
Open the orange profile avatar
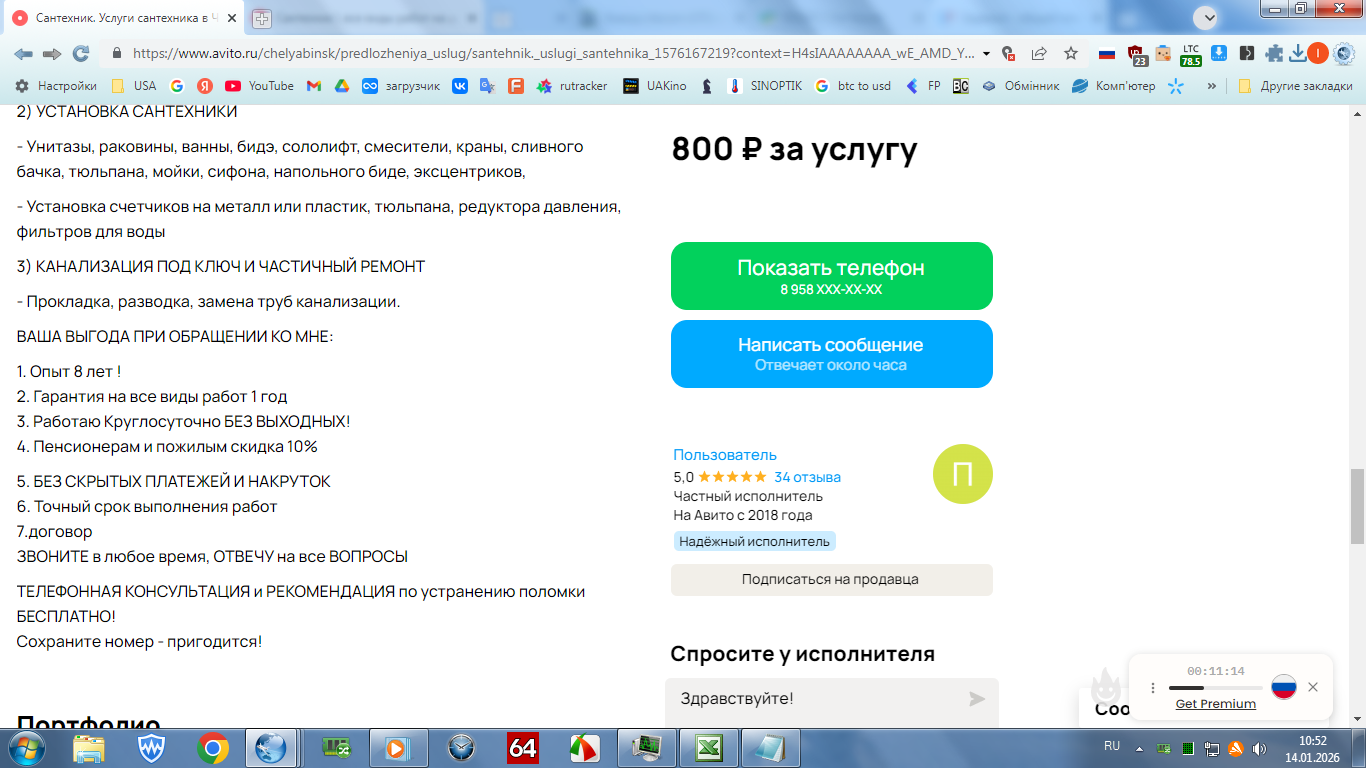[x=1318, y=54]
